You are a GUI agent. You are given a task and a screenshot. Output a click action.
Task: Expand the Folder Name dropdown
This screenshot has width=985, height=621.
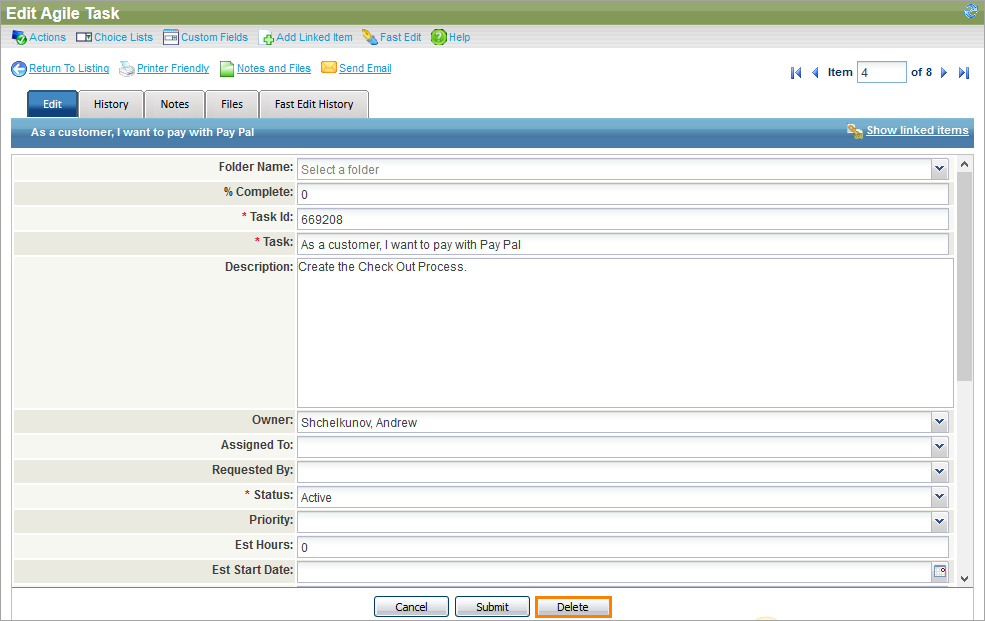(939, 168)
